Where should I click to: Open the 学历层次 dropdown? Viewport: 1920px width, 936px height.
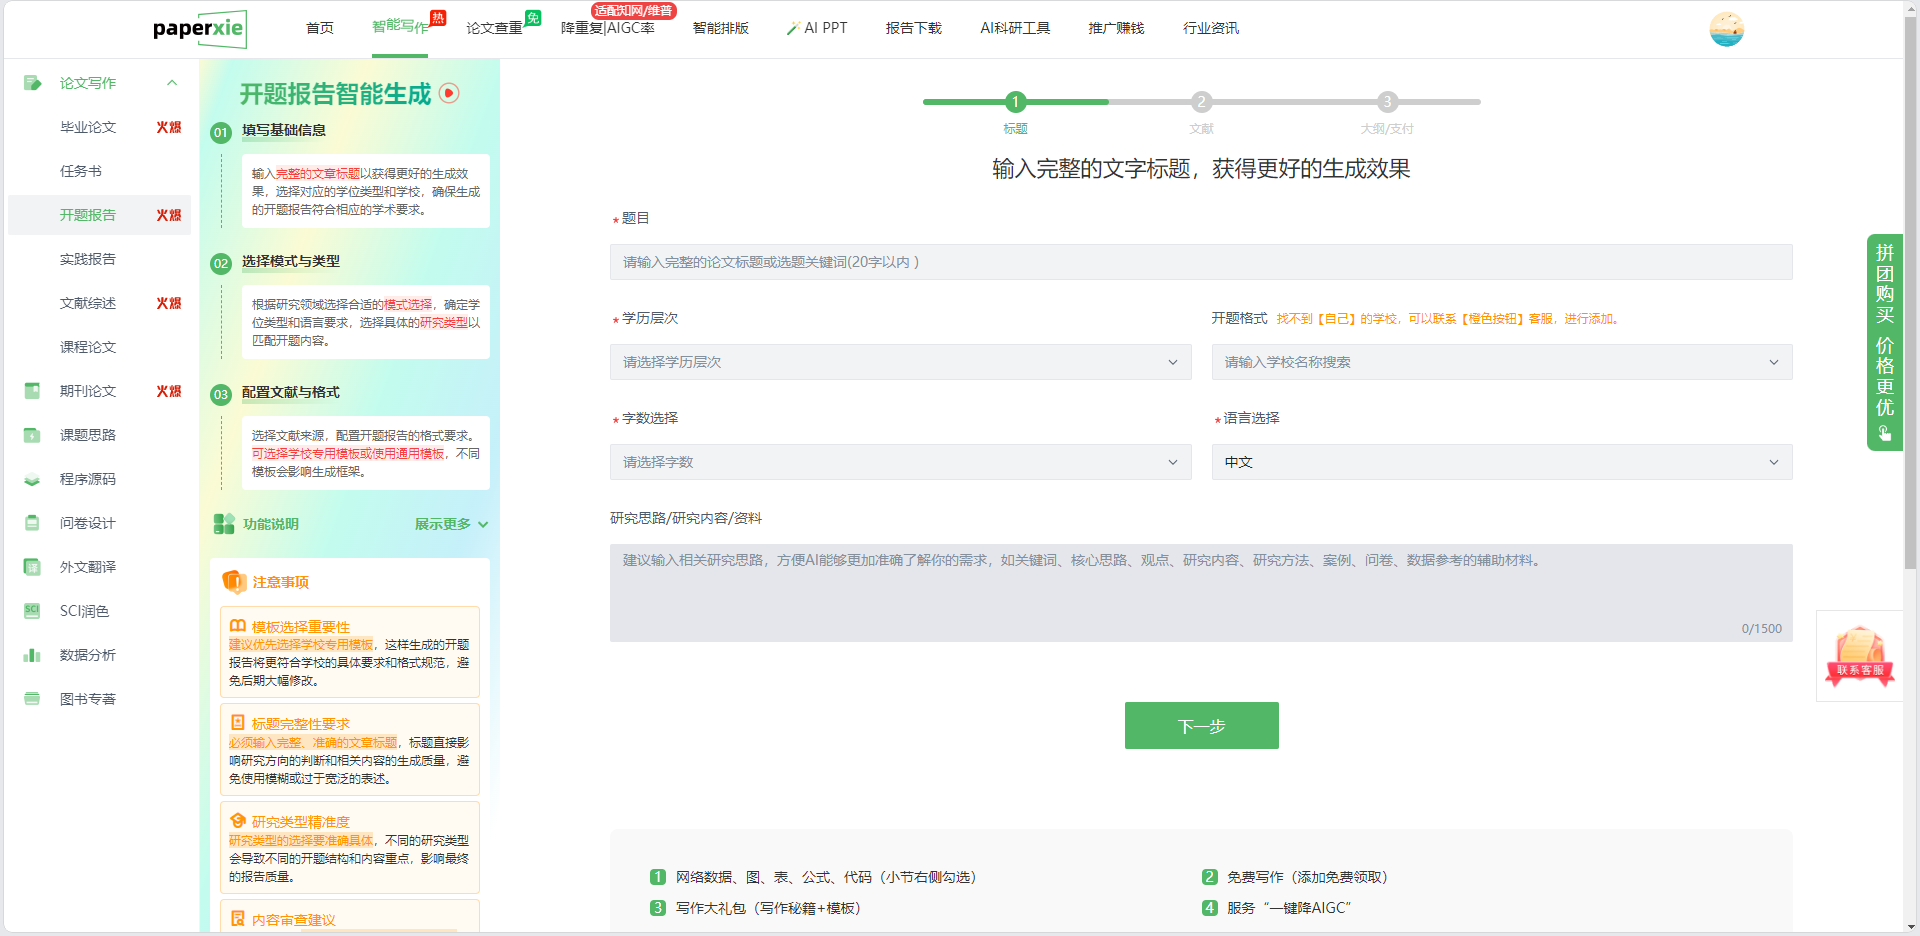[x=900, y=362]
